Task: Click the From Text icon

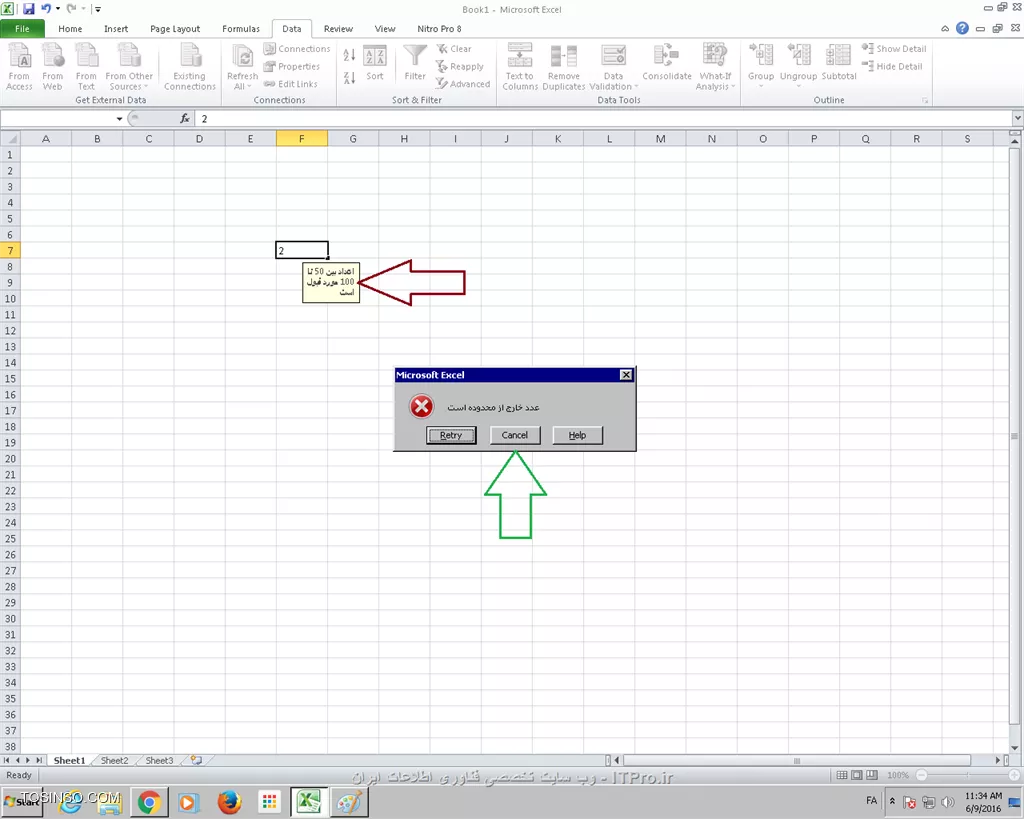Action: [86, 66]
